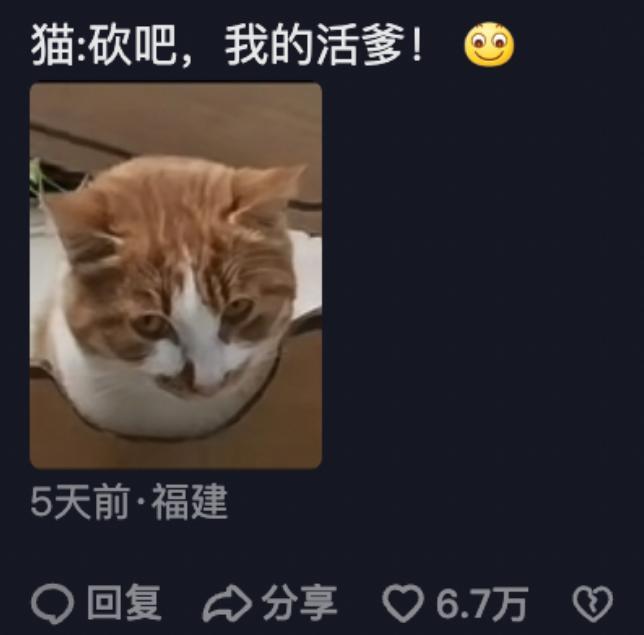
Task: Tap the speech bubble reply icon
Action: (x=53, y=603)
